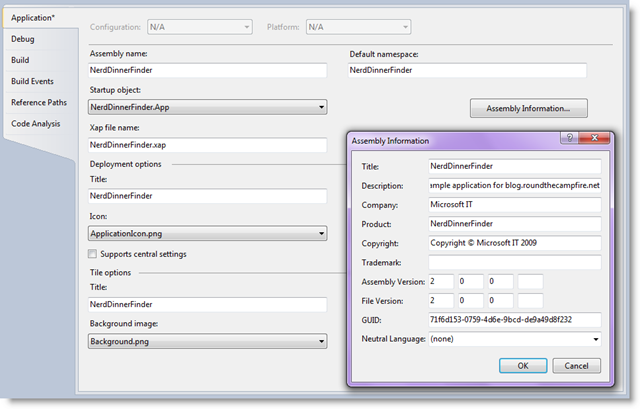Expand the Startup object combo box
640x409 pixels.
207,107
